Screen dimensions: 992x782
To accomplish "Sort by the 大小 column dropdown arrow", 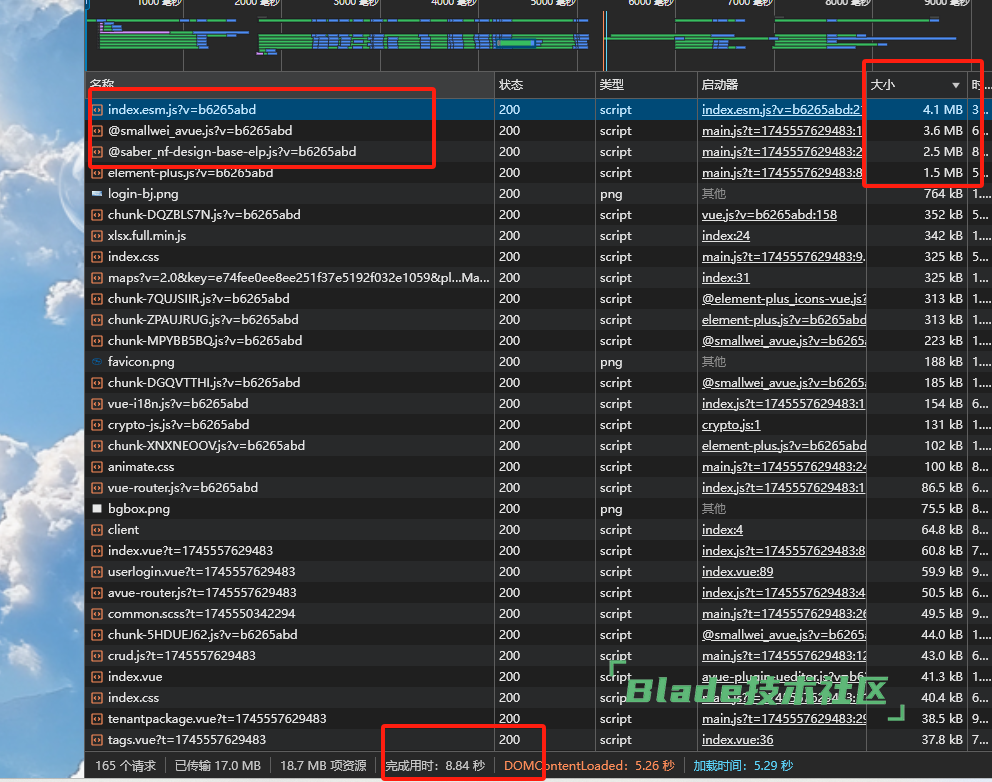I will tap(955, 85).
